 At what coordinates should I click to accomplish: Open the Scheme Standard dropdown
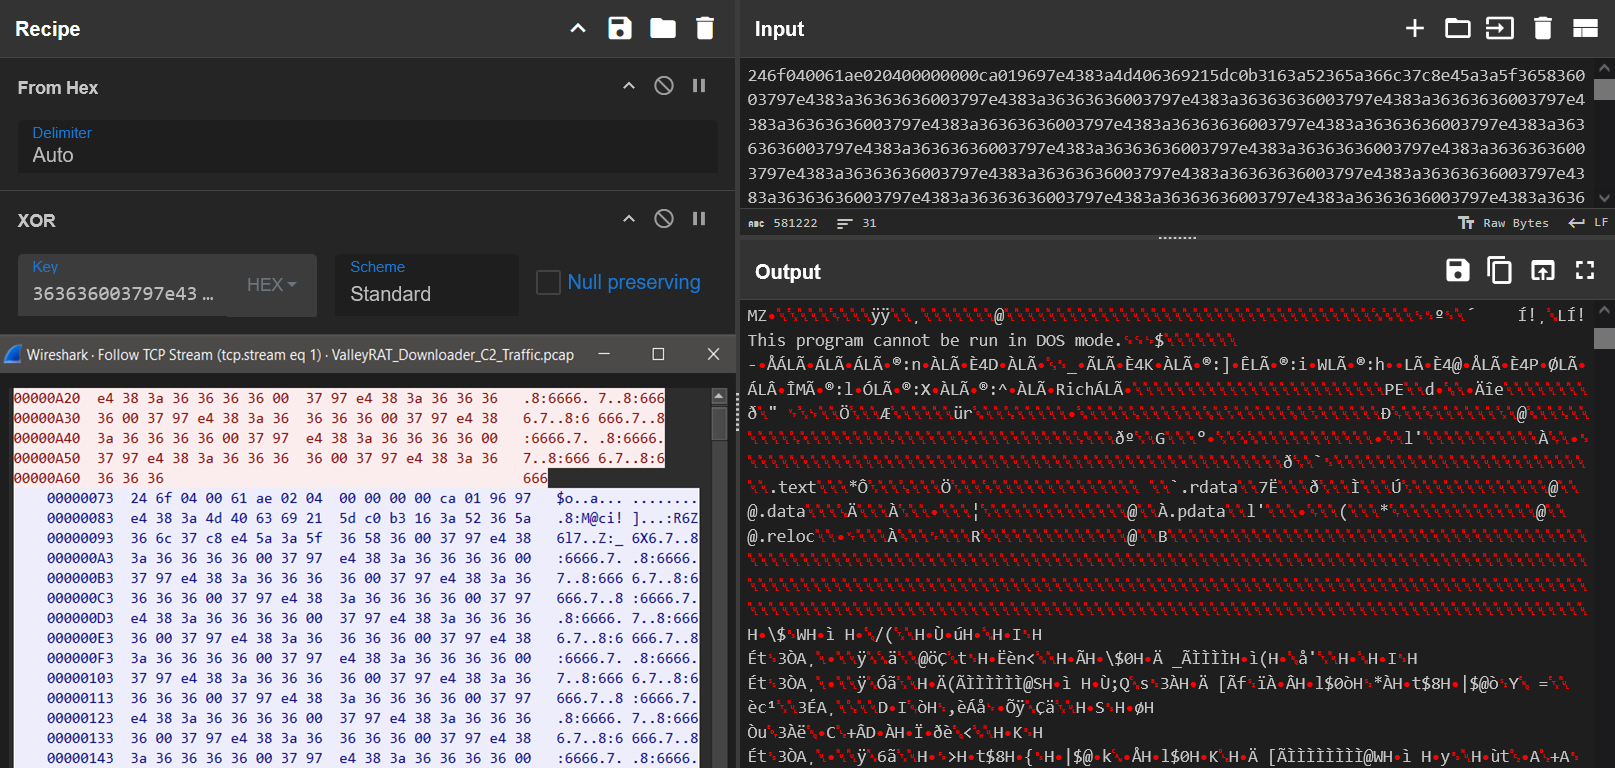pos(427,285)
